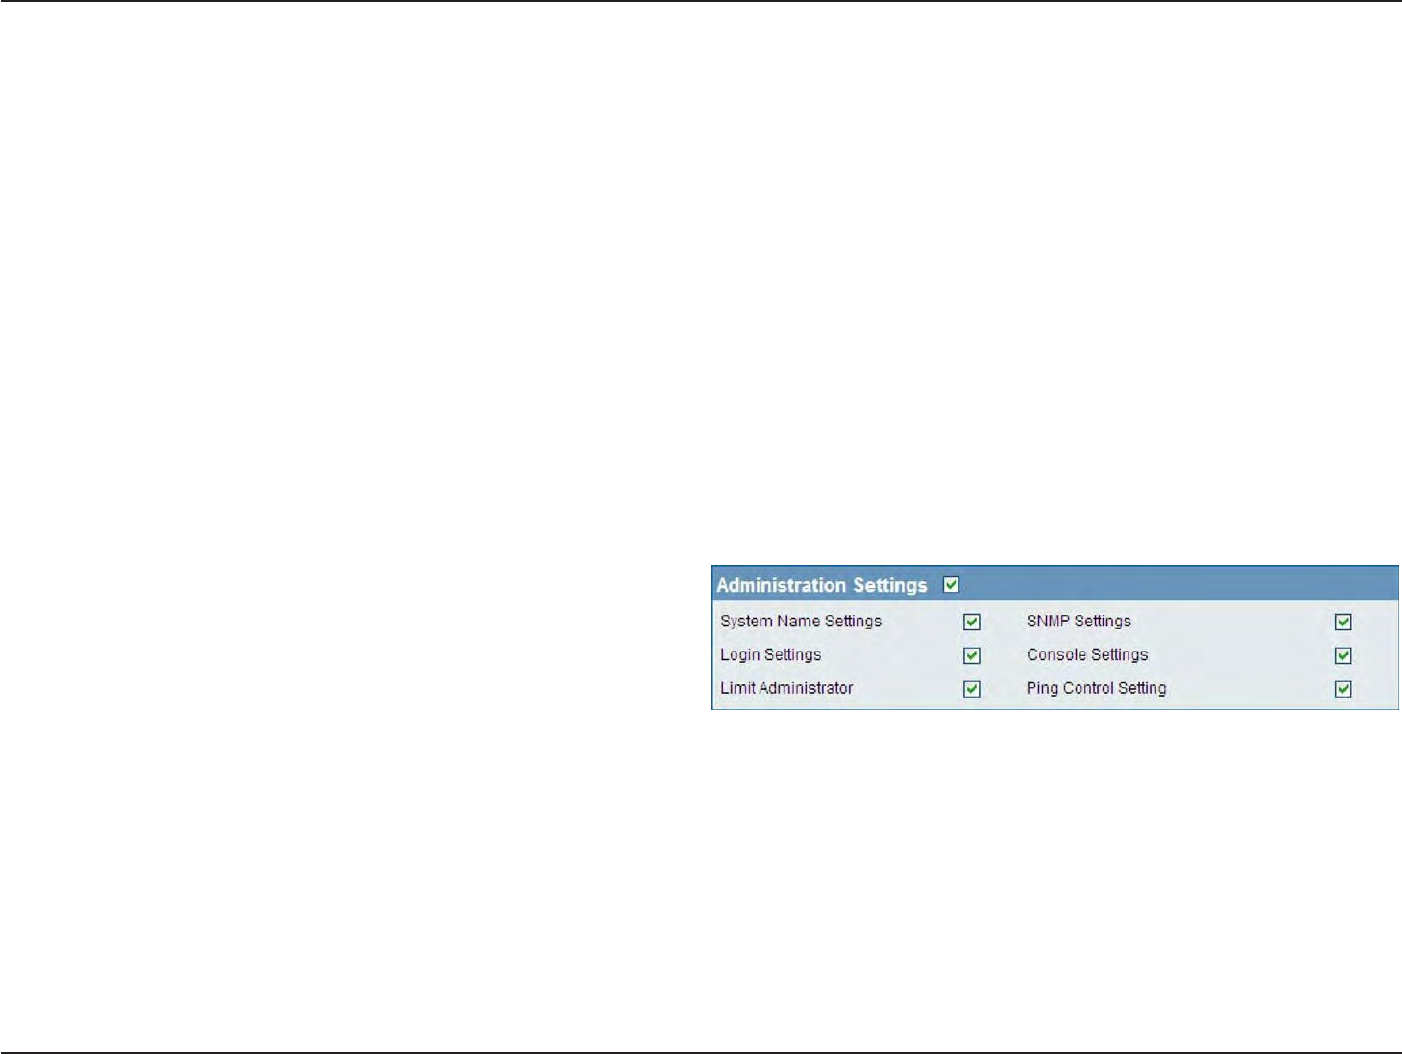Click the Administration Settings title text
1402x1054 pixels.
(x=822, y=585)
